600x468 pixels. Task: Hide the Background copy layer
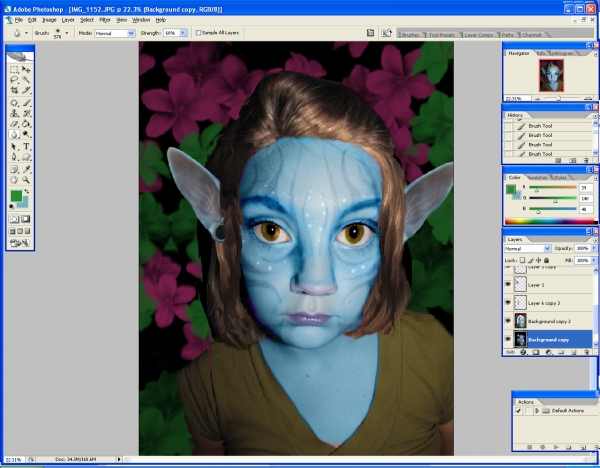(508, 339)
